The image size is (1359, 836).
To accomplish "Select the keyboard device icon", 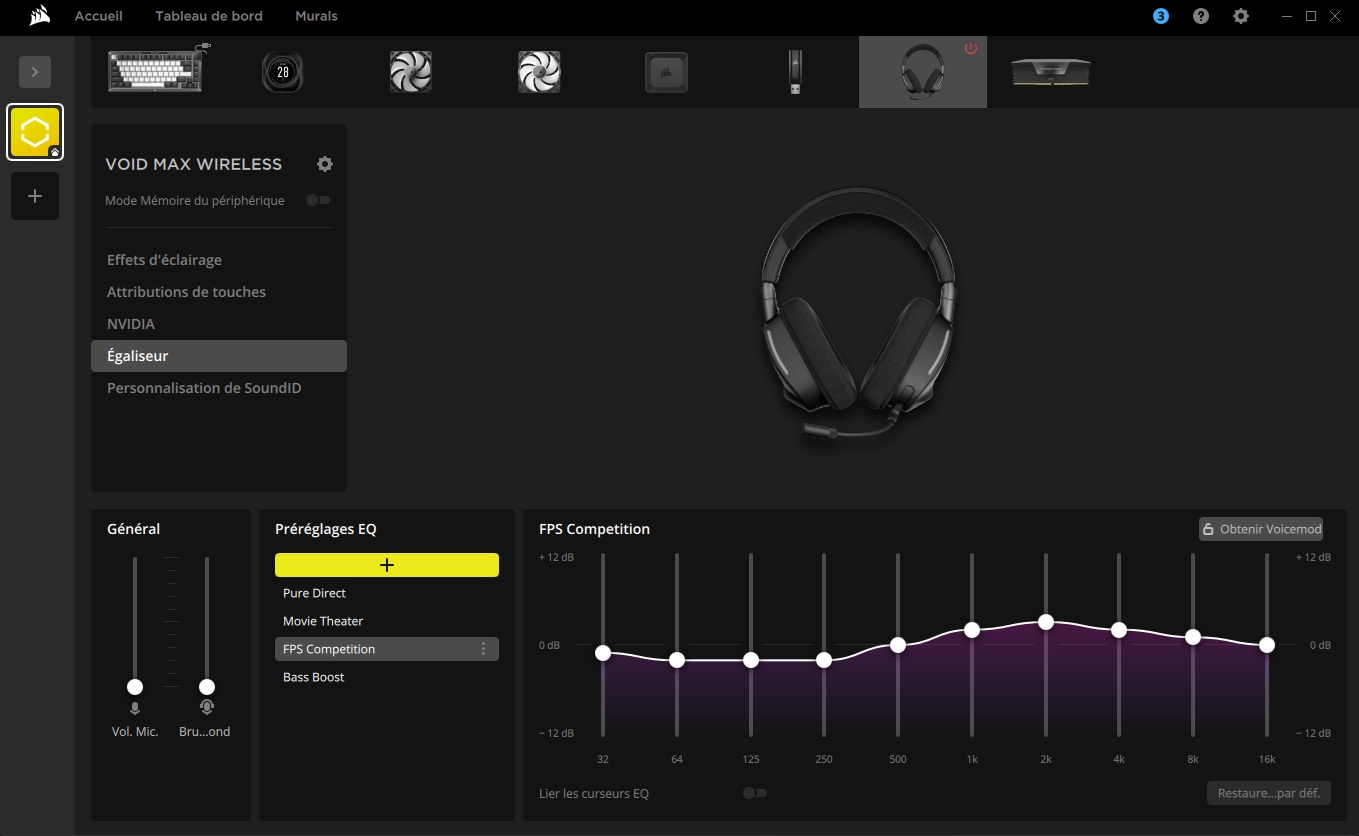I will (x=158, y=71).
